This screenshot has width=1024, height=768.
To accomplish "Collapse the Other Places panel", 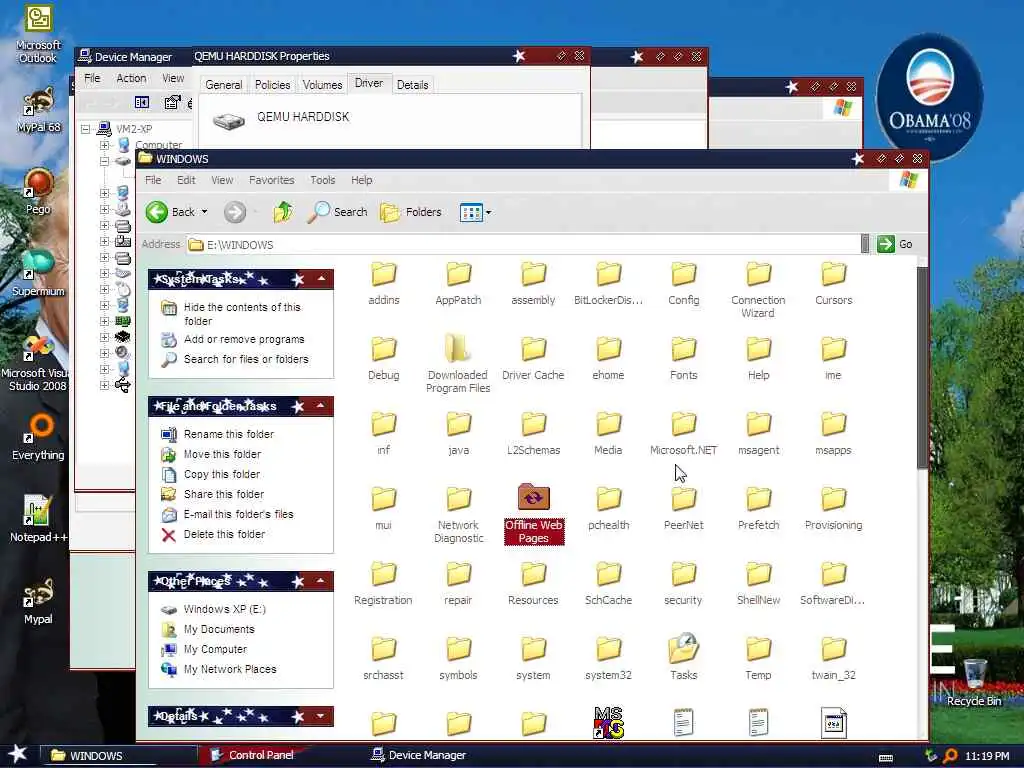I will (321, 581).
